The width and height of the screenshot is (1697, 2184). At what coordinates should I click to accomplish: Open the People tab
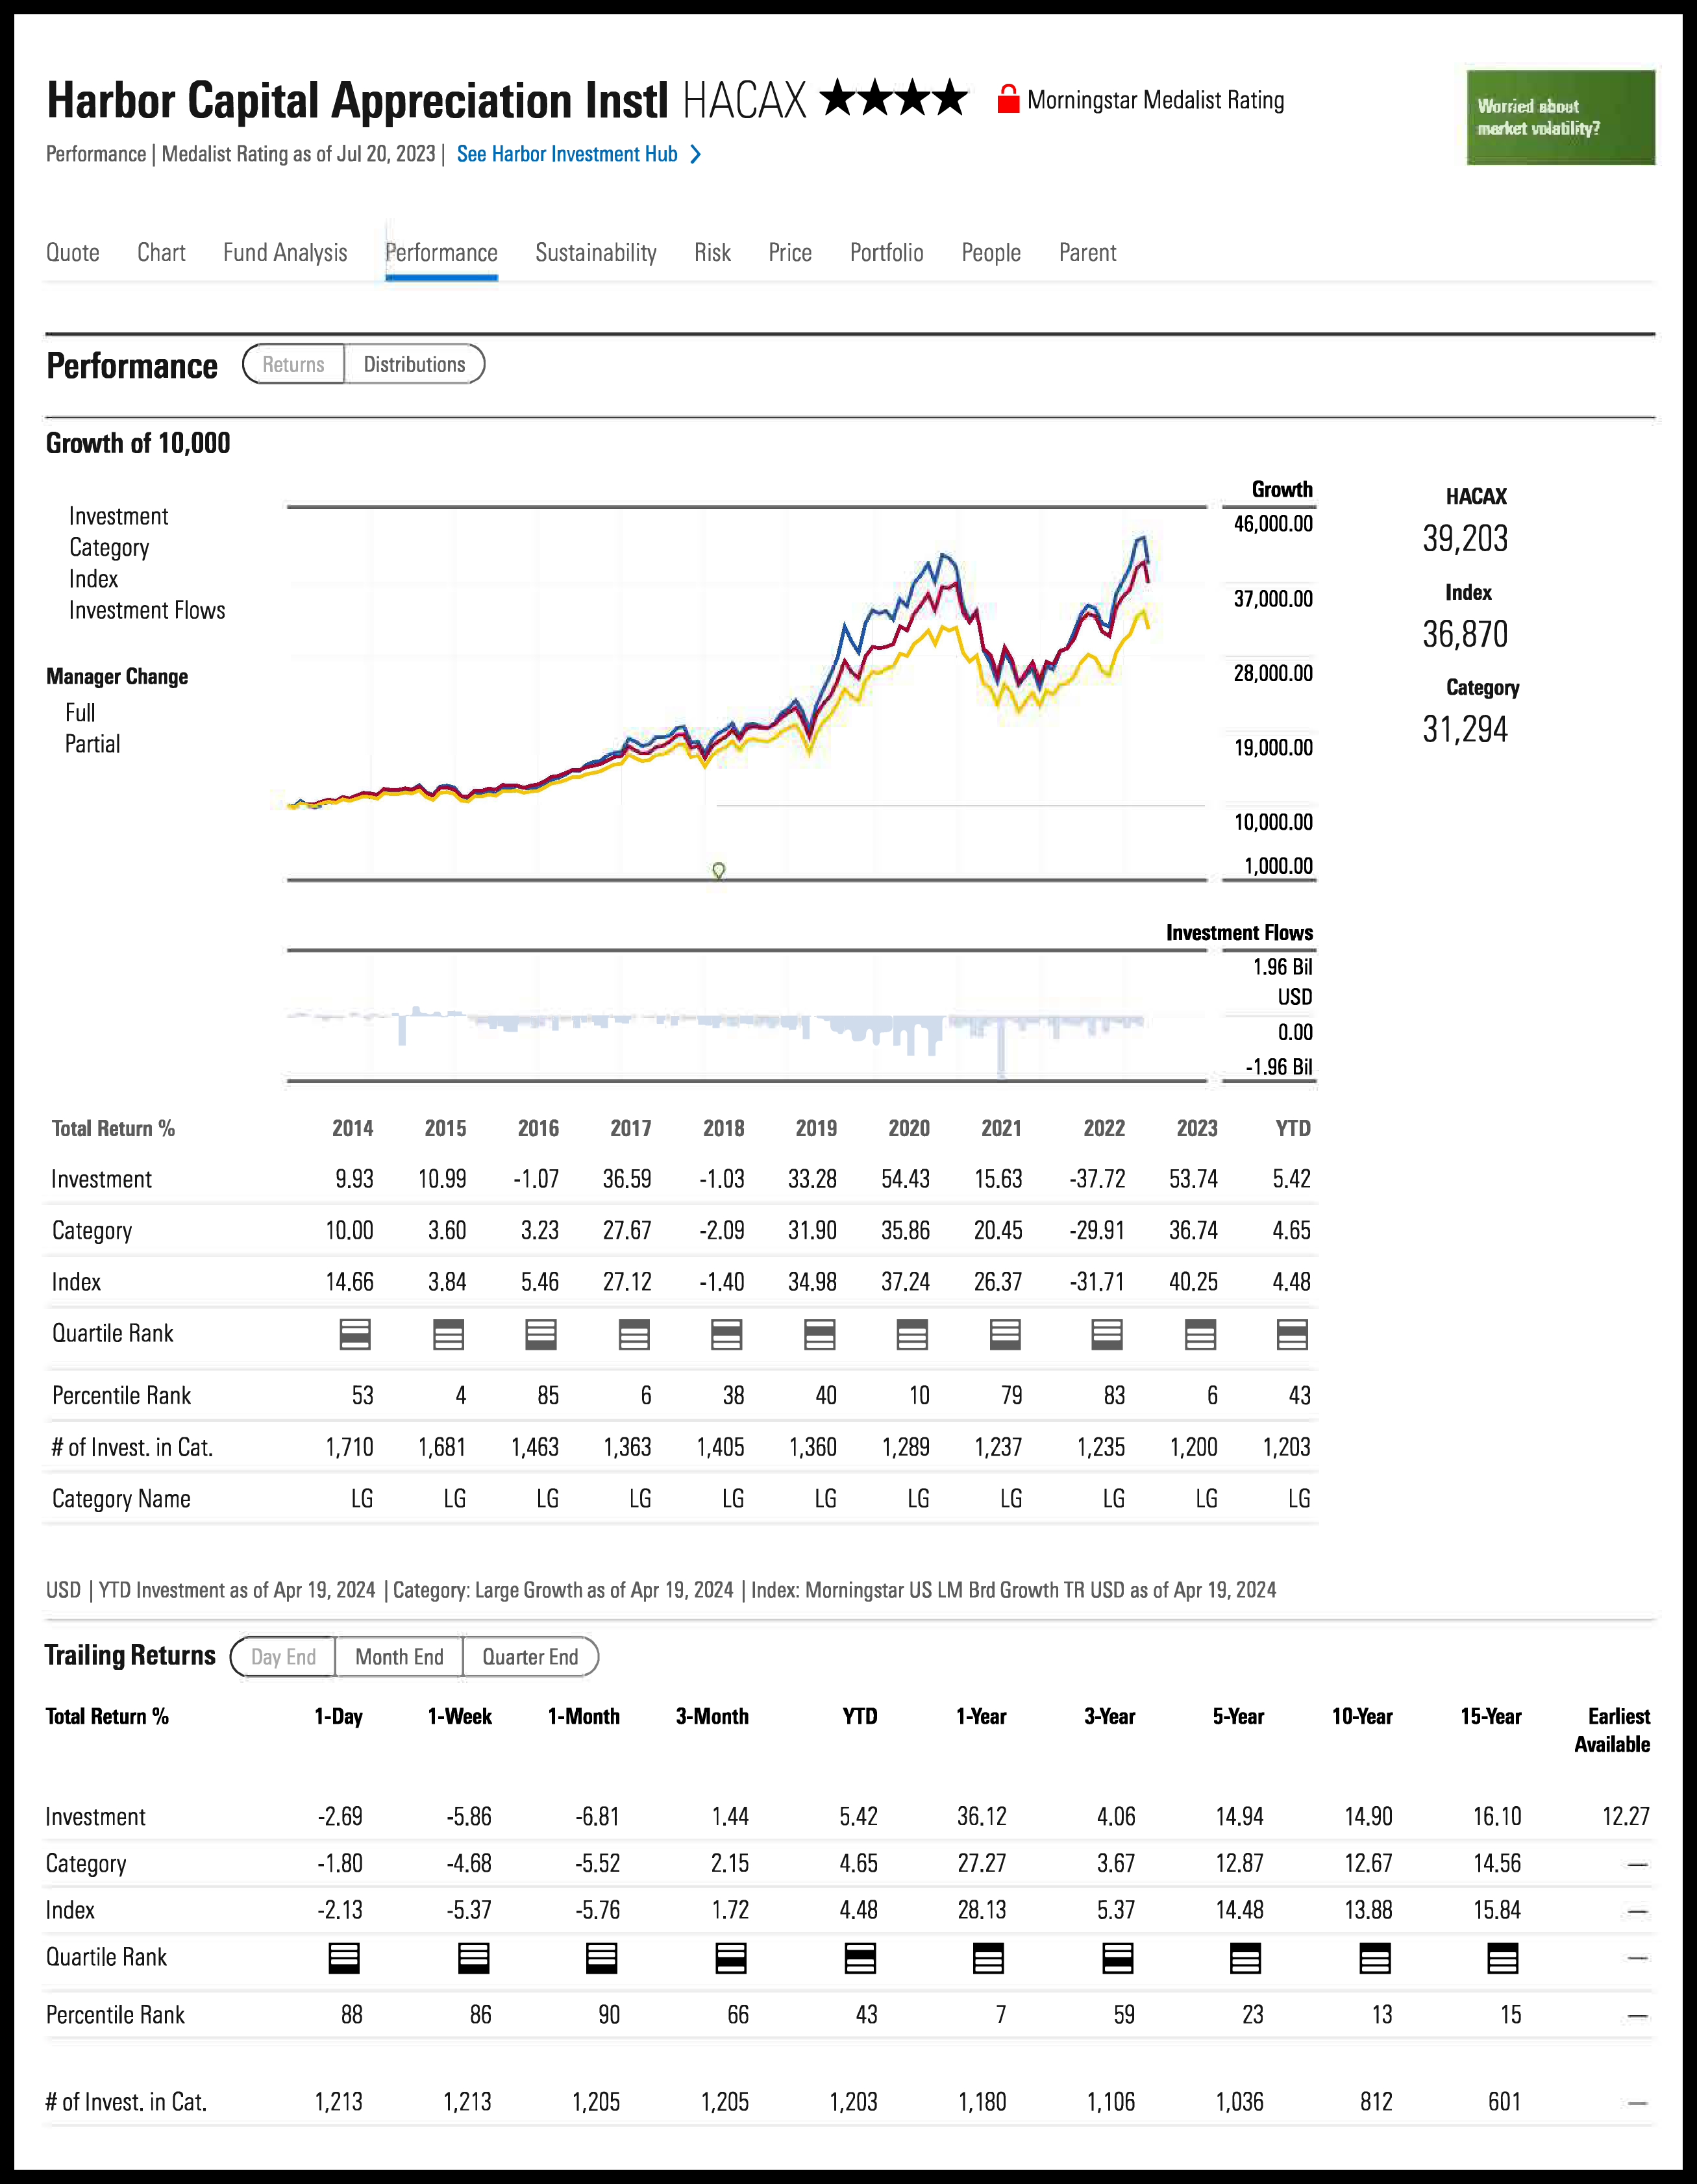[x=991, y=252]
